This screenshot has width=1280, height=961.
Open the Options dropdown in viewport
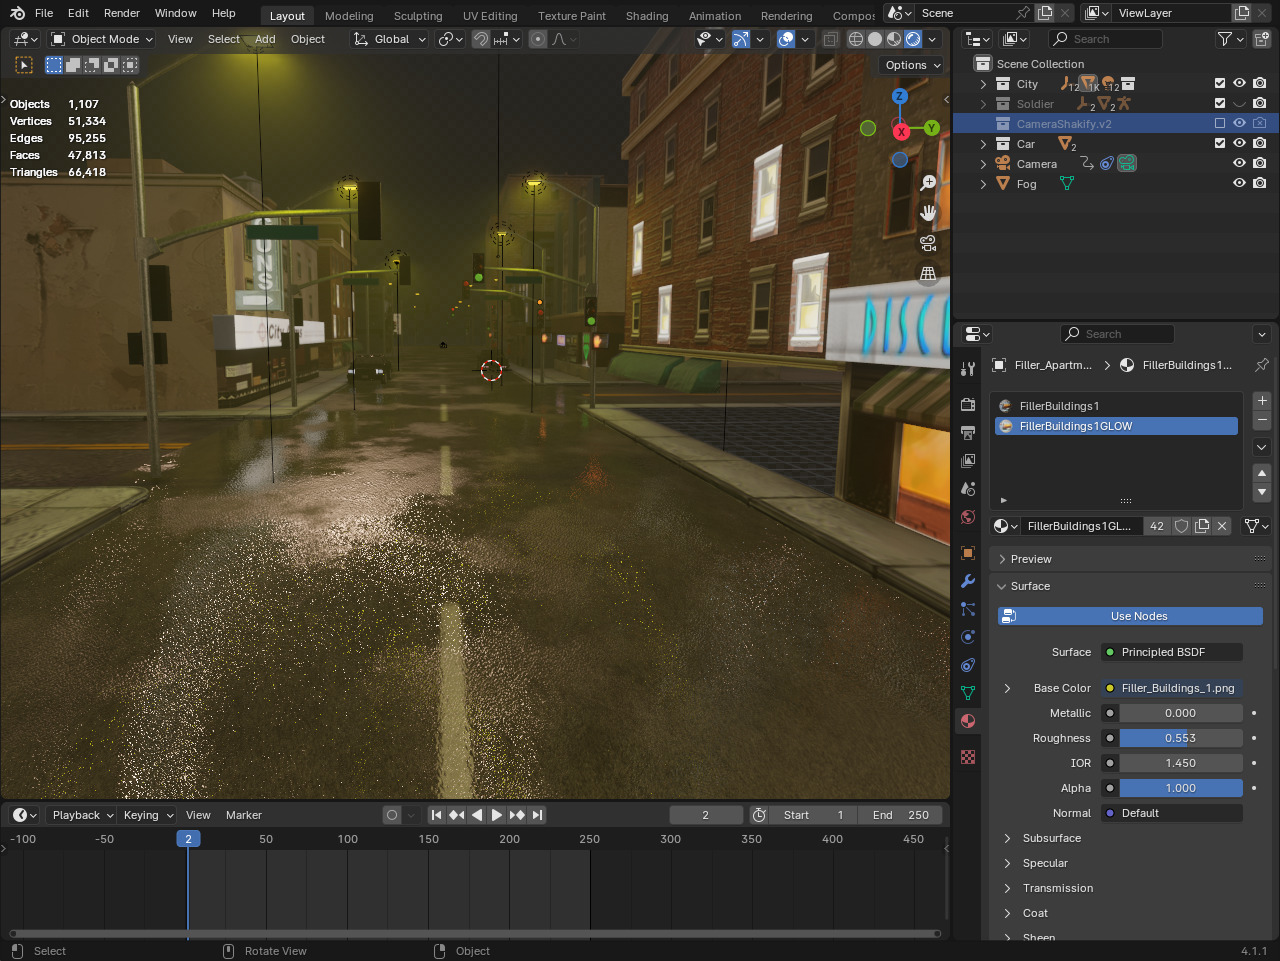tap(912, 65)
